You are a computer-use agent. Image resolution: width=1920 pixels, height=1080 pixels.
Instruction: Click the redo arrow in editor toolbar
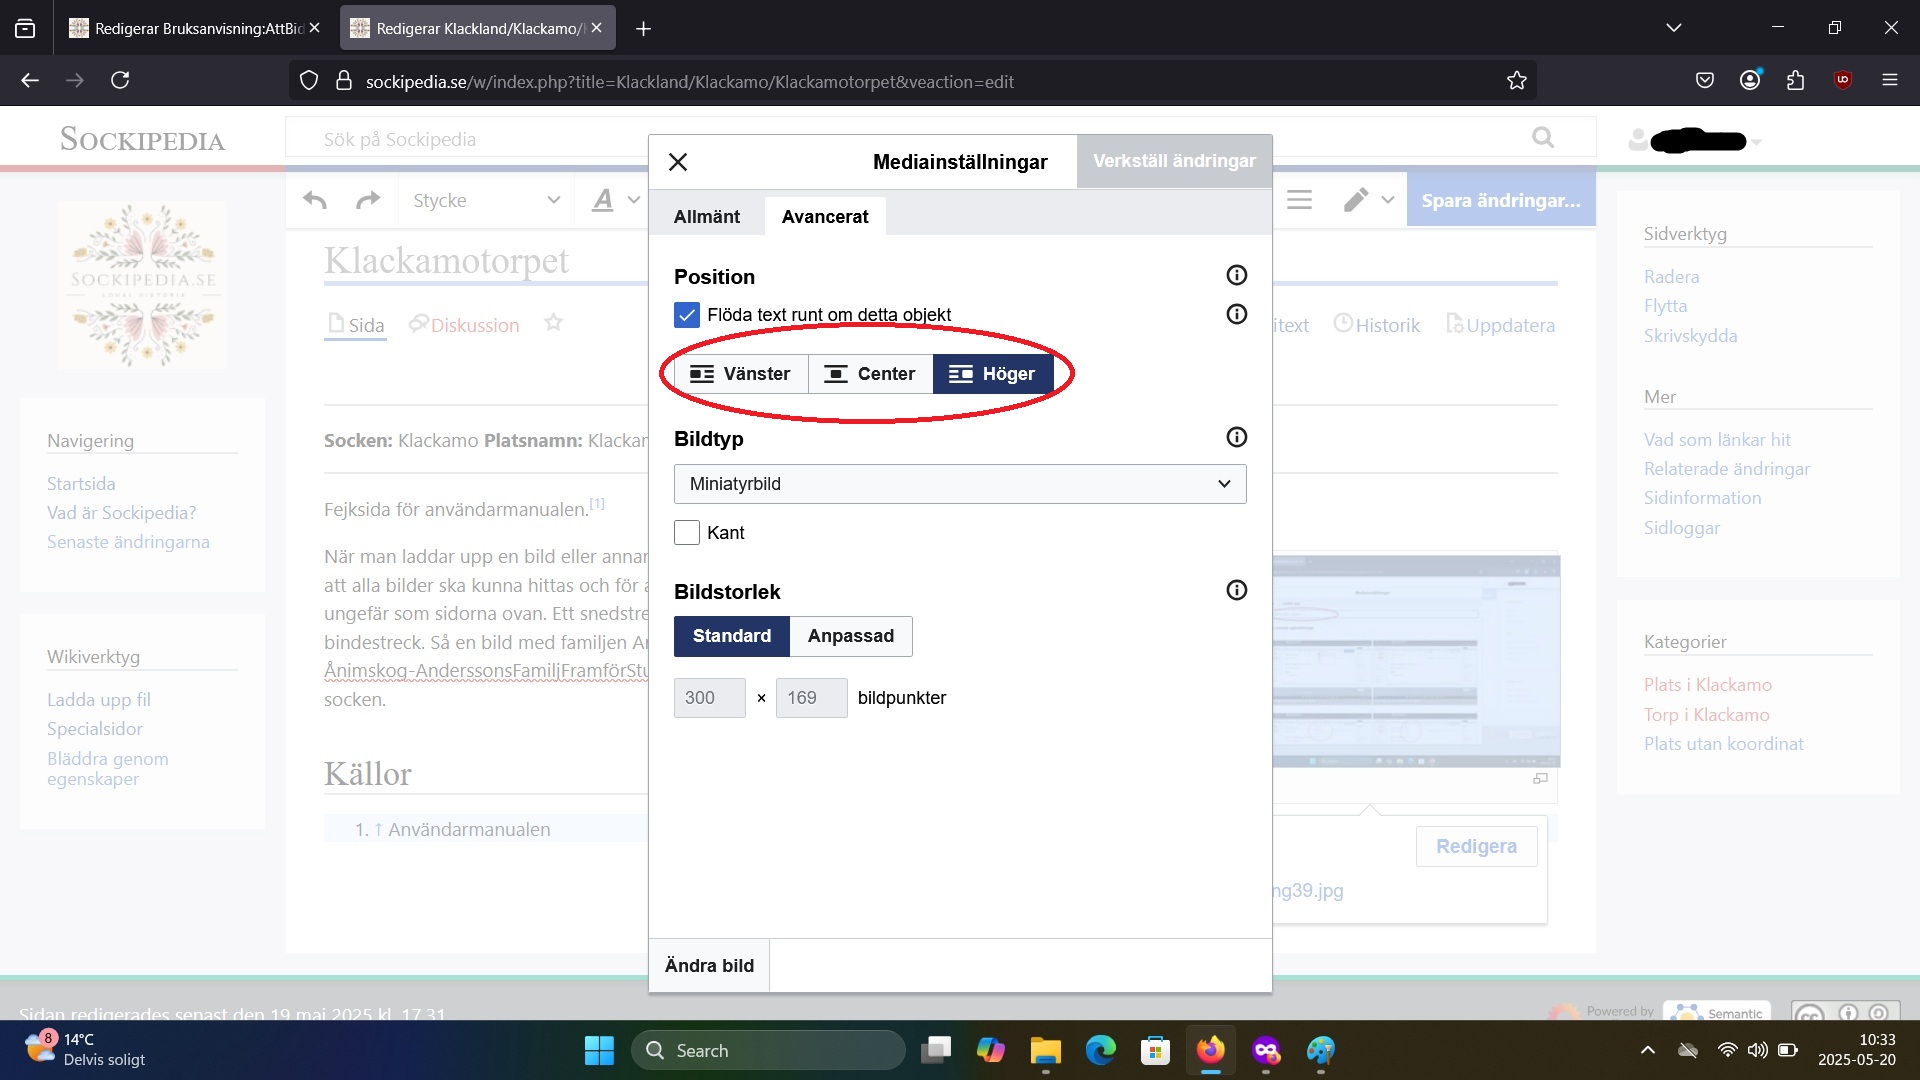click(x=368, y=200)
